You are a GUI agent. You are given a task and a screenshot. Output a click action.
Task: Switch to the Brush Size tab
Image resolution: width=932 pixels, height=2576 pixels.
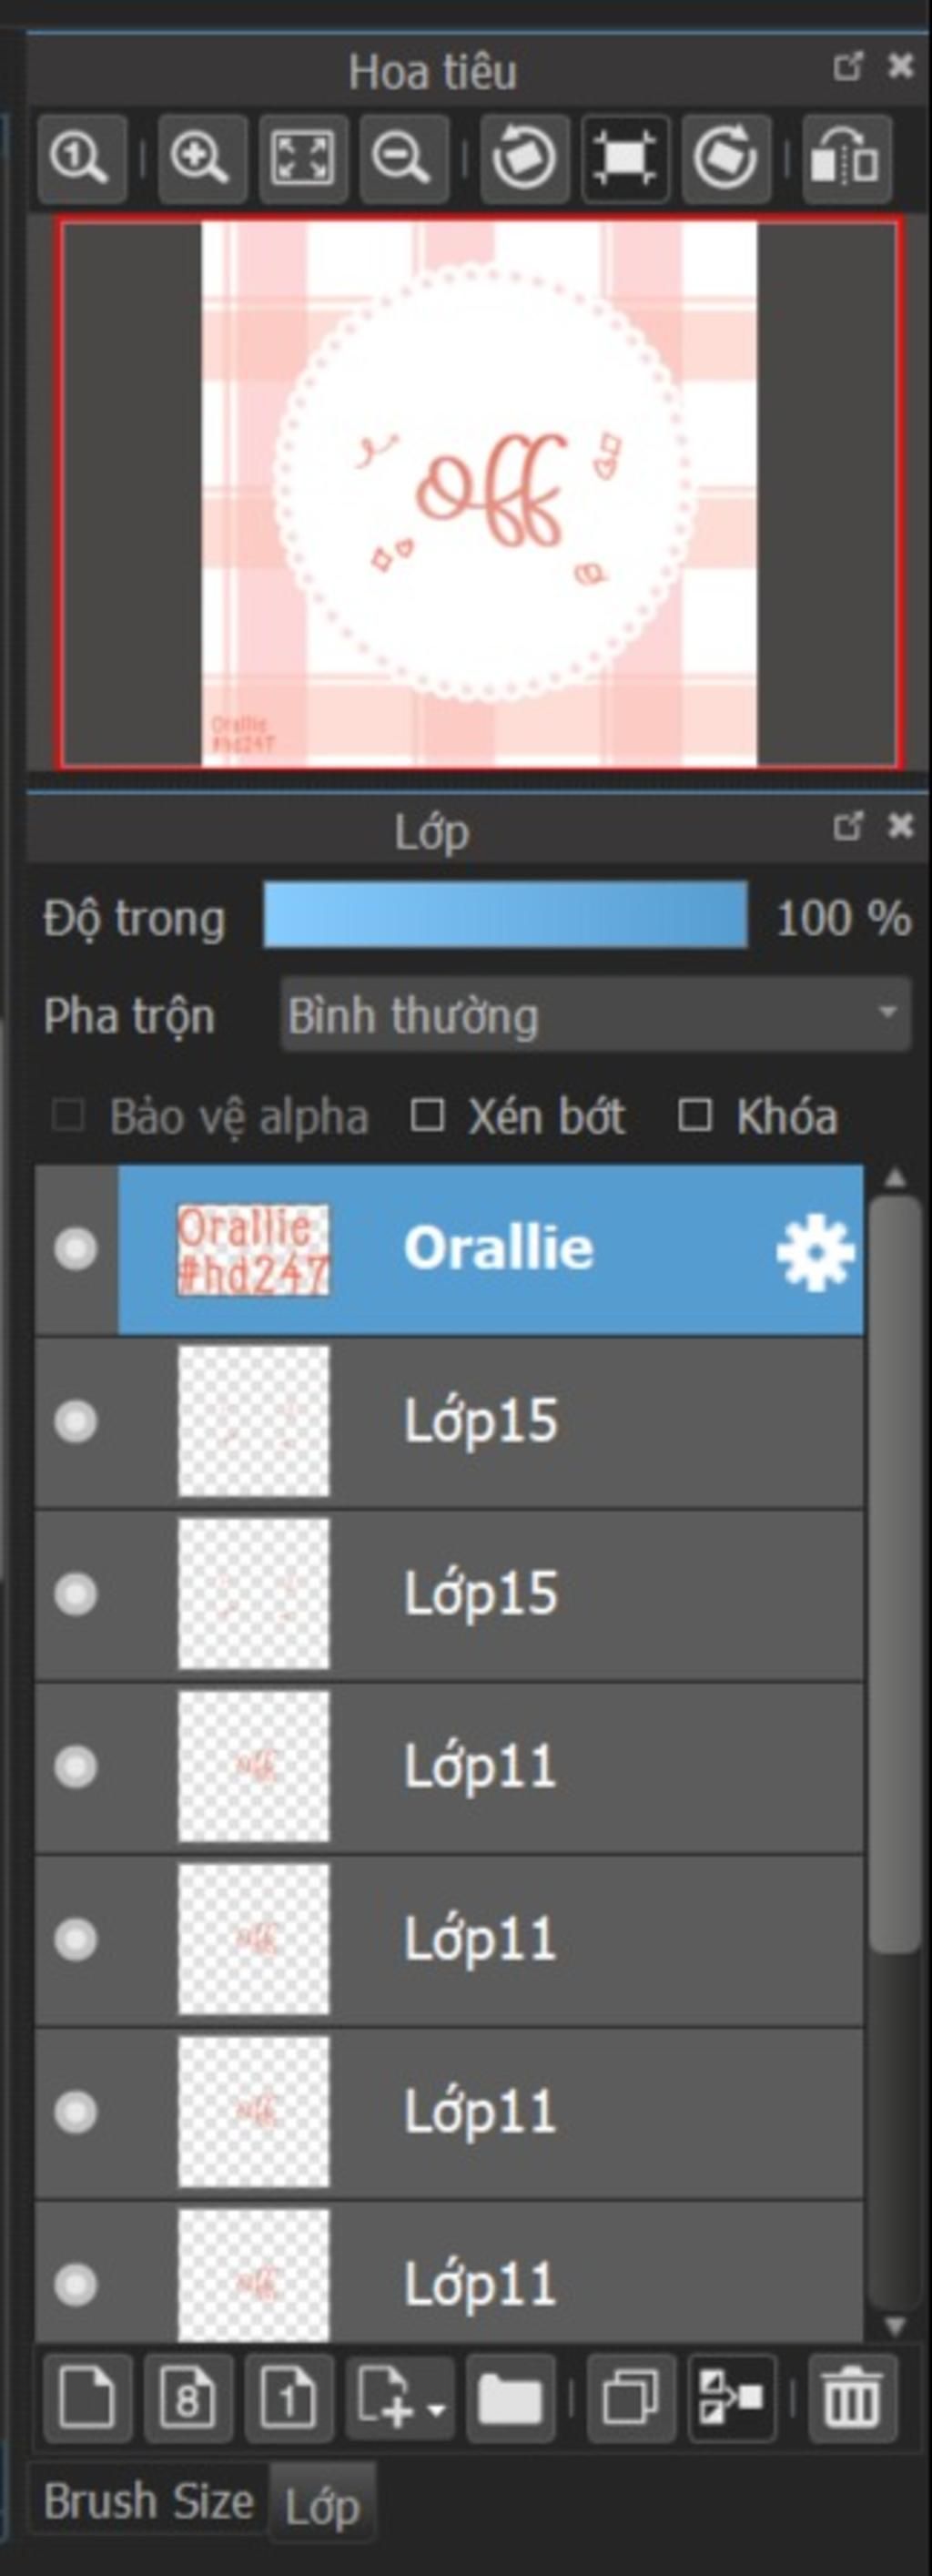(148, 2502)
